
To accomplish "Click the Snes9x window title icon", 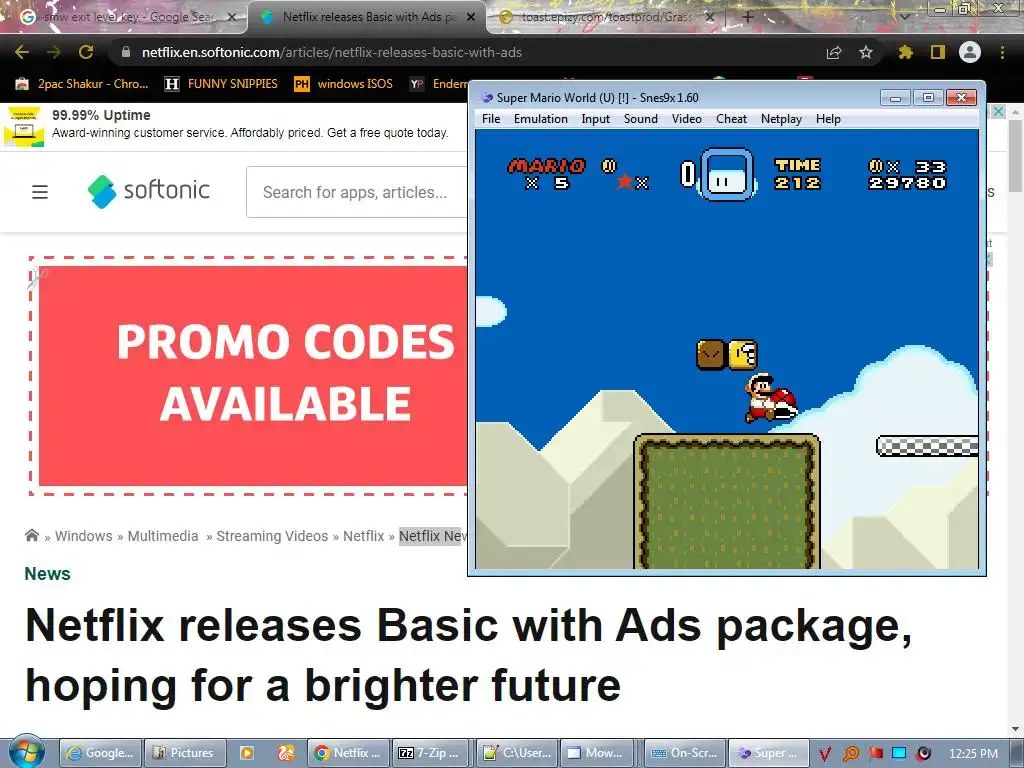I will click(487, 98).
